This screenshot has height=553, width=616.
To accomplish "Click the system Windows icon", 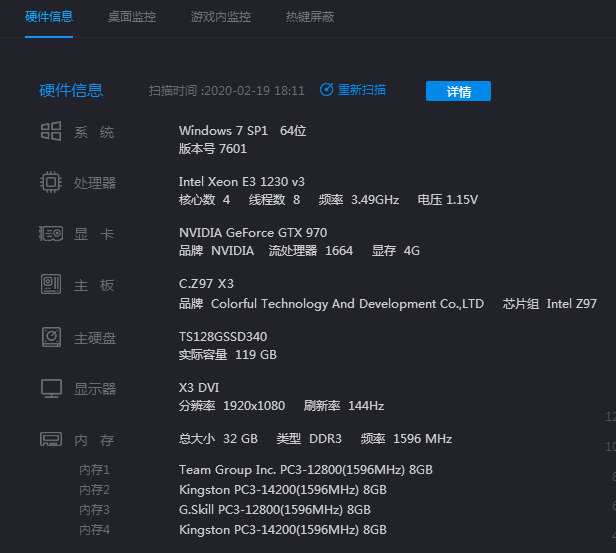I will [x=51, y=131].
